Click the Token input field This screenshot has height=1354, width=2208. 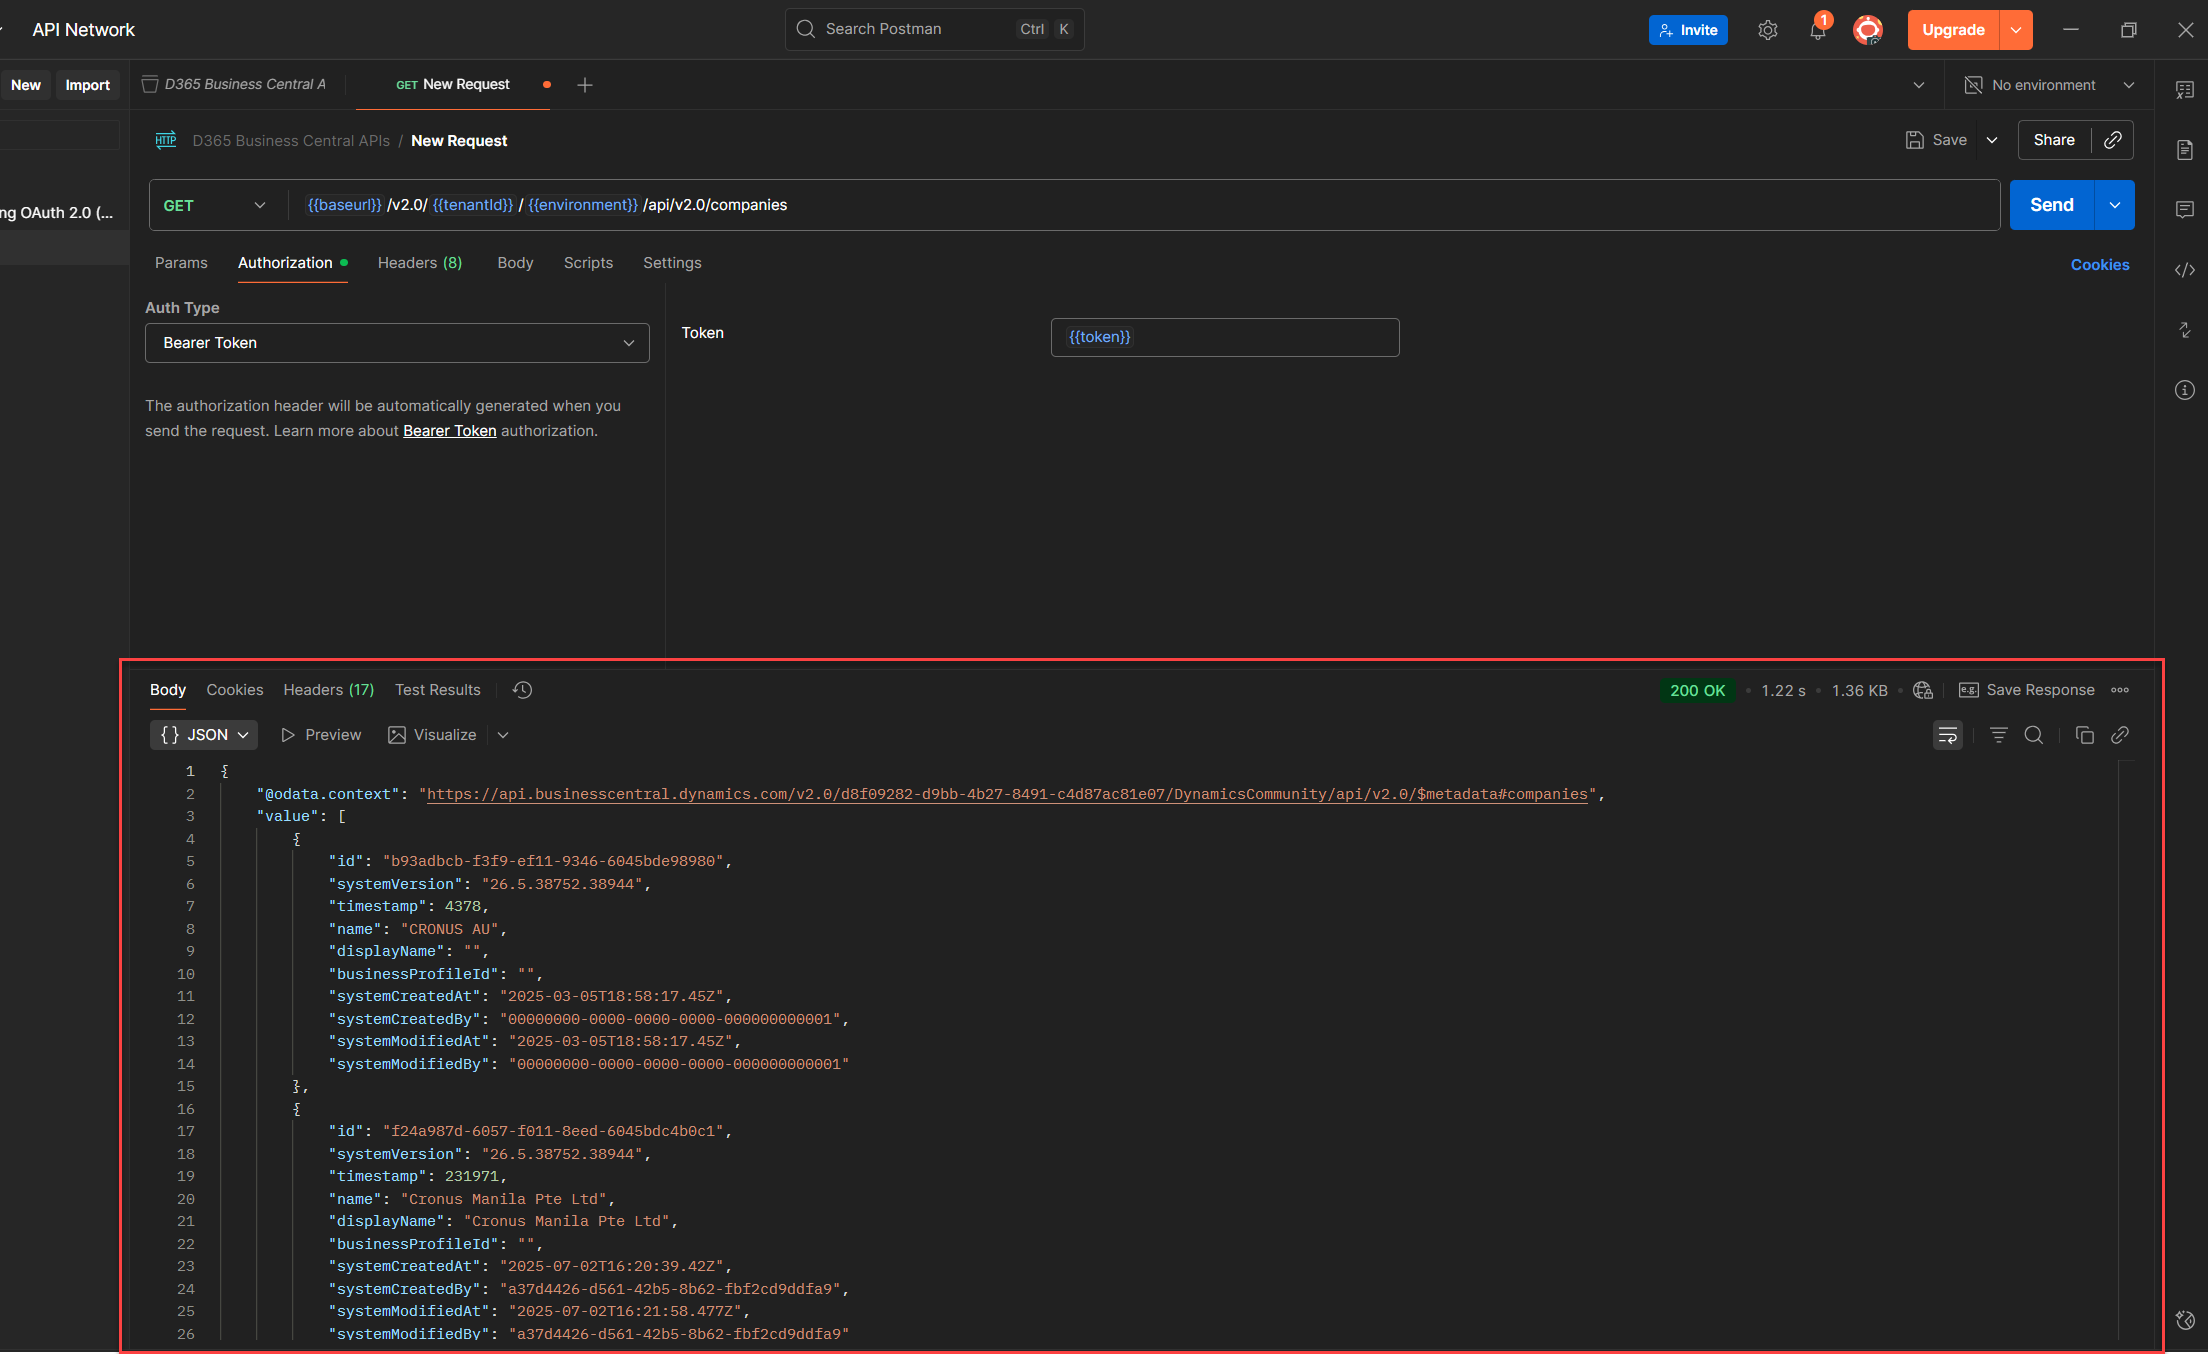tap(1224, 337)
